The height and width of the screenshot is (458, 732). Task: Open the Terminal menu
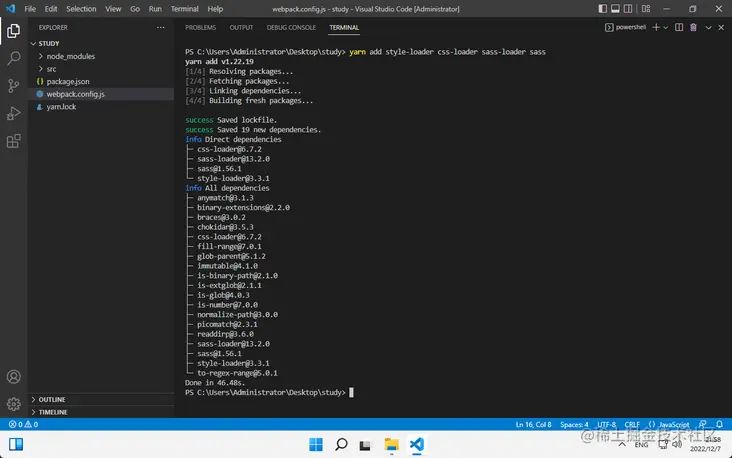point(184,8)
